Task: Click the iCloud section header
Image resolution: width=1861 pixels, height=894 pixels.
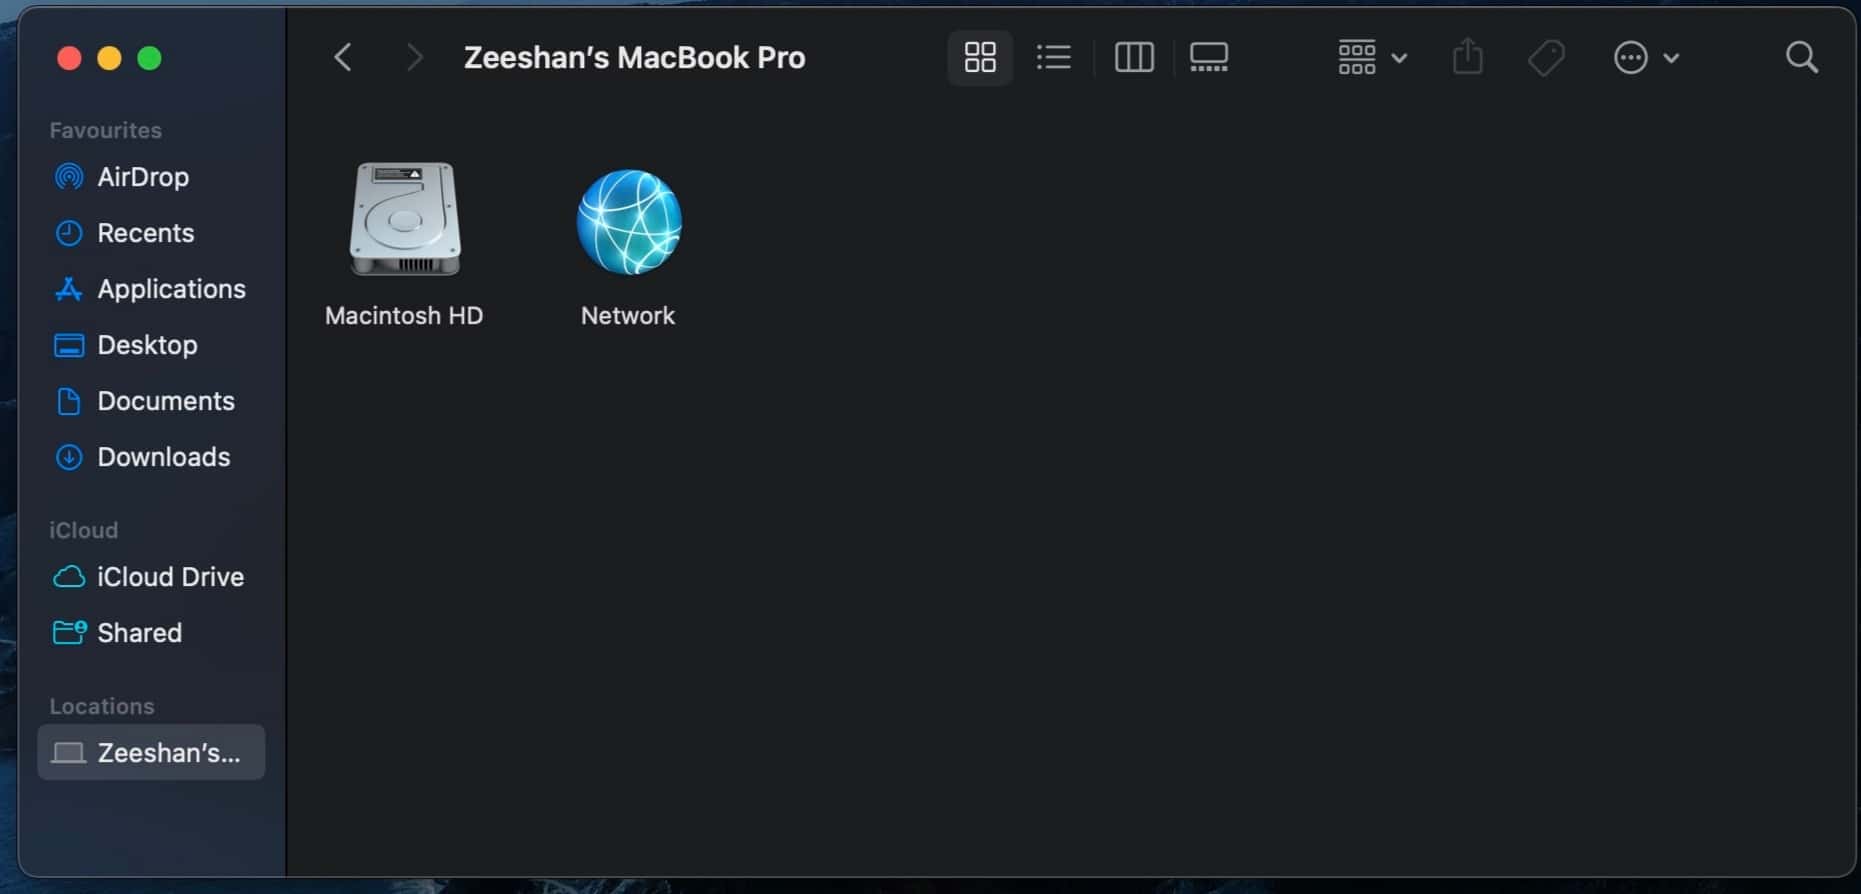Action: (83, 530)
